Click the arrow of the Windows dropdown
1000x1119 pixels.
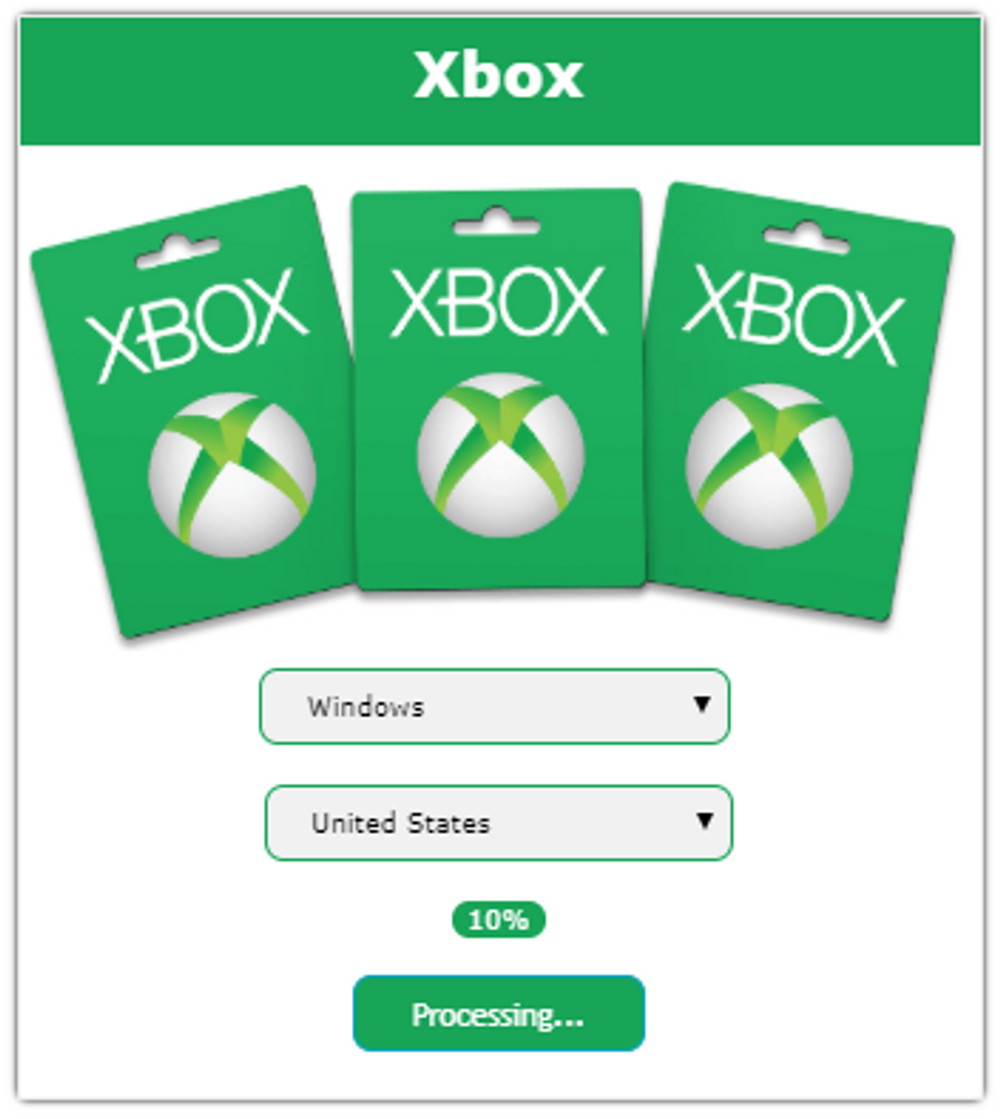tap(702, 704)
